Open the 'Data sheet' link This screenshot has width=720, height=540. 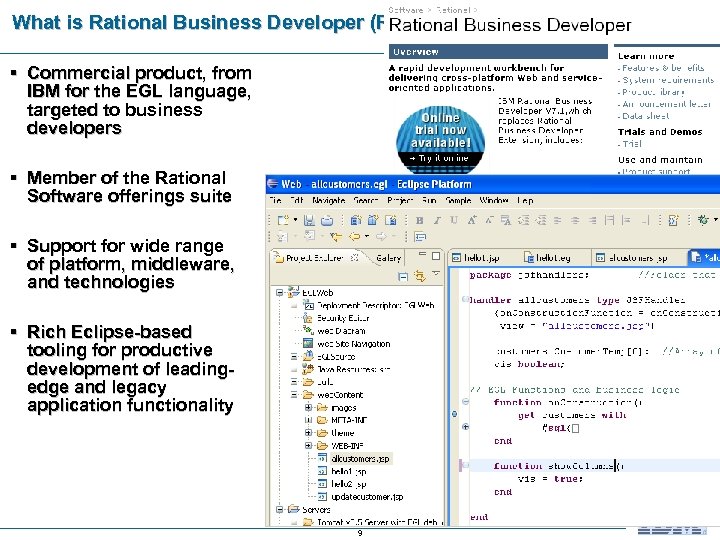[646, 116]
